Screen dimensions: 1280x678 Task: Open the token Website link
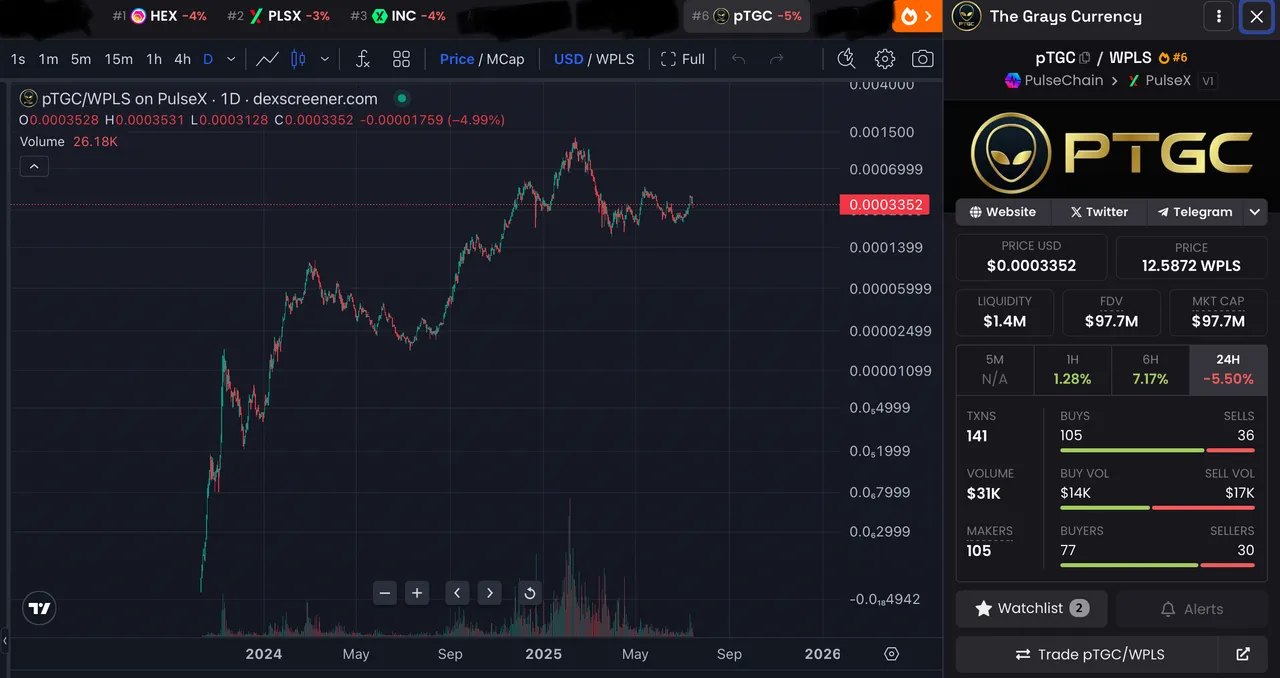point(1003,212)
